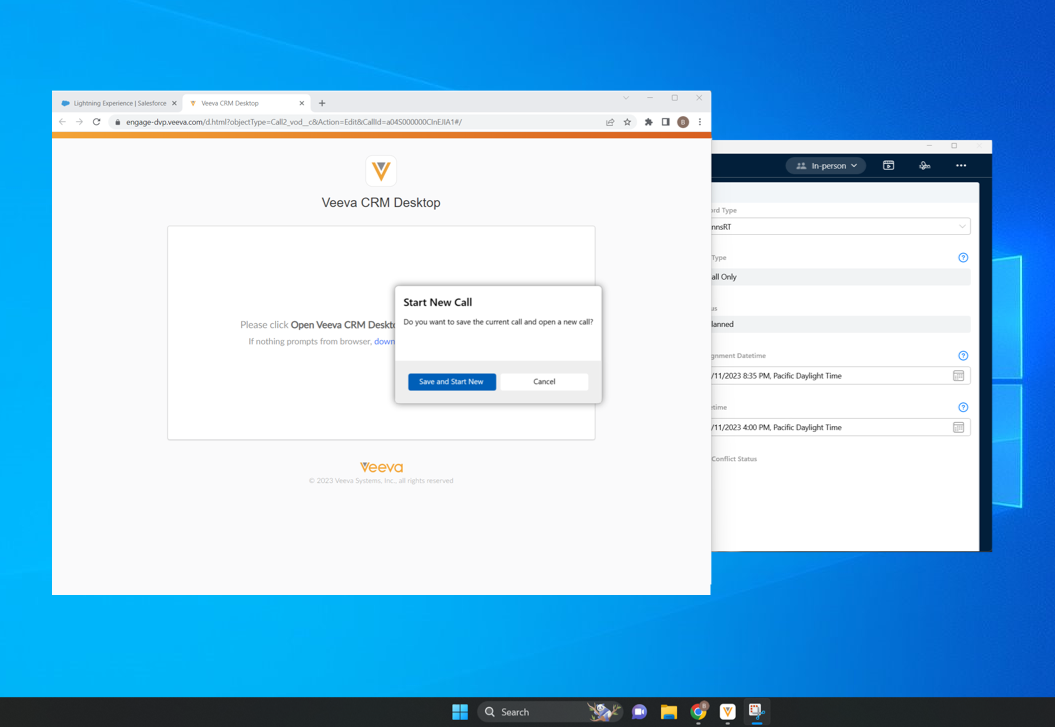Click the Windows taskbar Search box
The height and width of the screenshot is (727, 1055).
click(530, 712)
